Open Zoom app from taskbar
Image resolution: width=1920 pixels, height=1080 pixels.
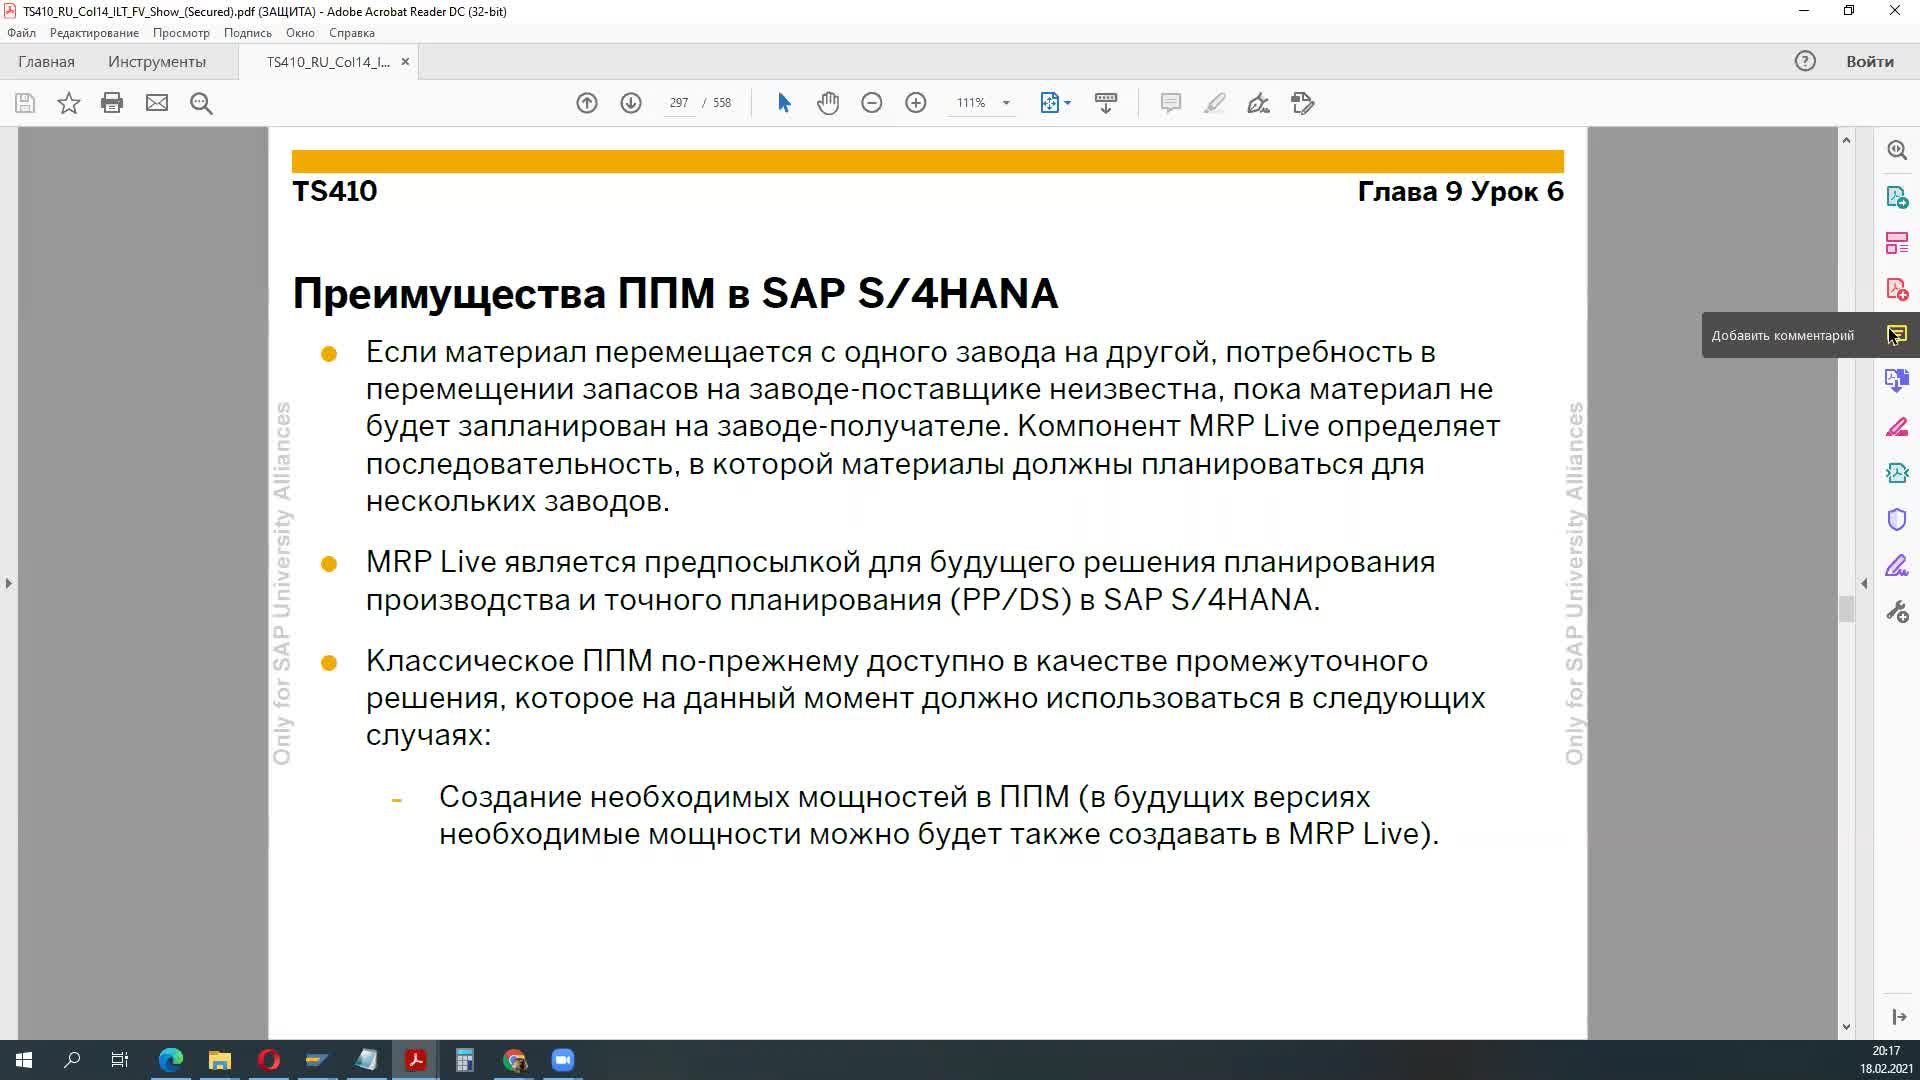(x=563, y=1060)
